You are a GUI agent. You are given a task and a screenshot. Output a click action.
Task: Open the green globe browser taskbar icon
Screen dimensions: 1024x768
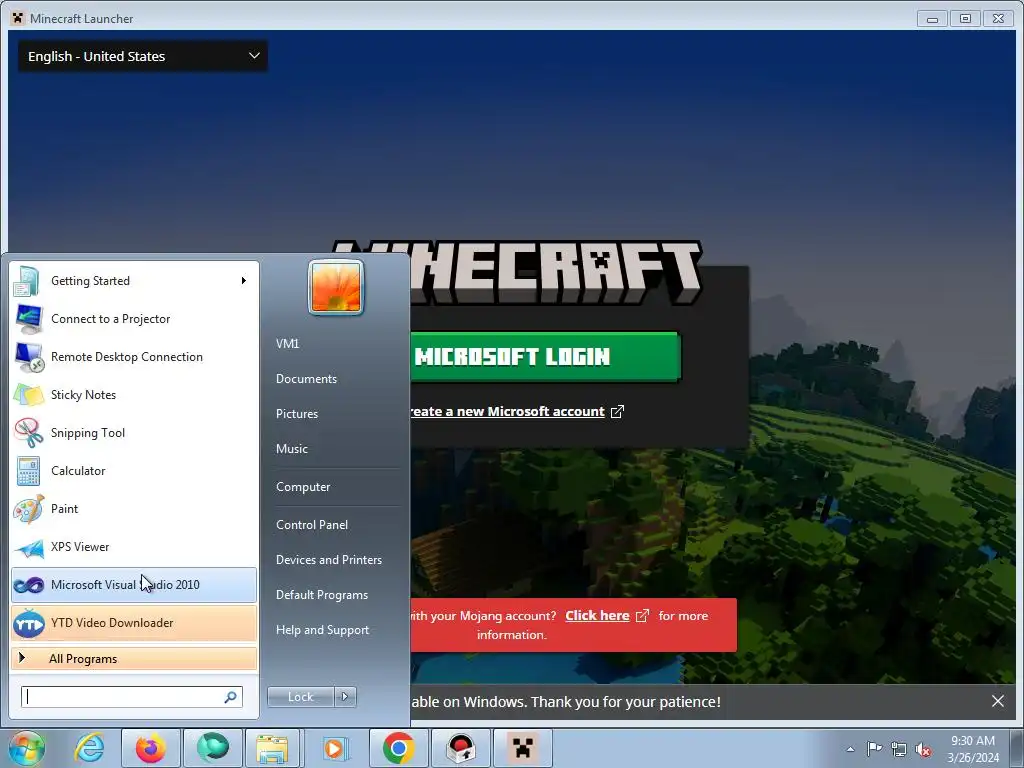coord(213,748)
